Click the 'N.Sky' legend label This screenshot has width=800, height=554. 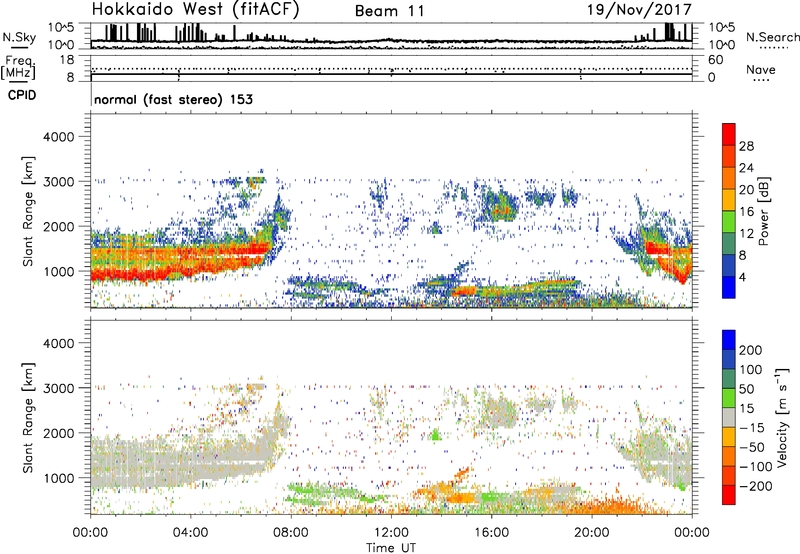tap(19, 37)
